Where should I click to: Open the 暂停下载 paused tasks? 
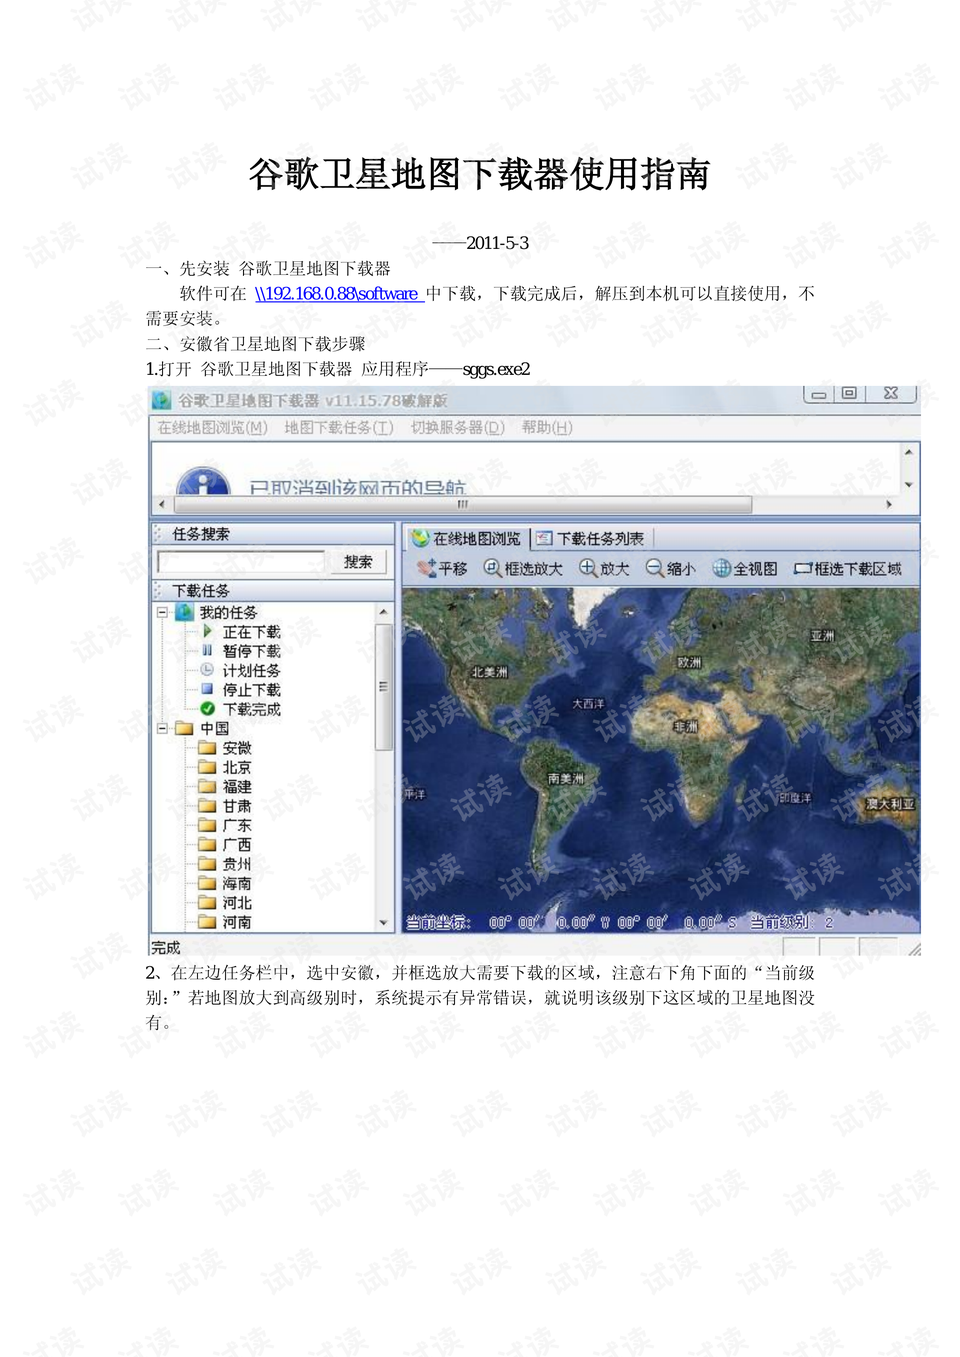point(241,651)
